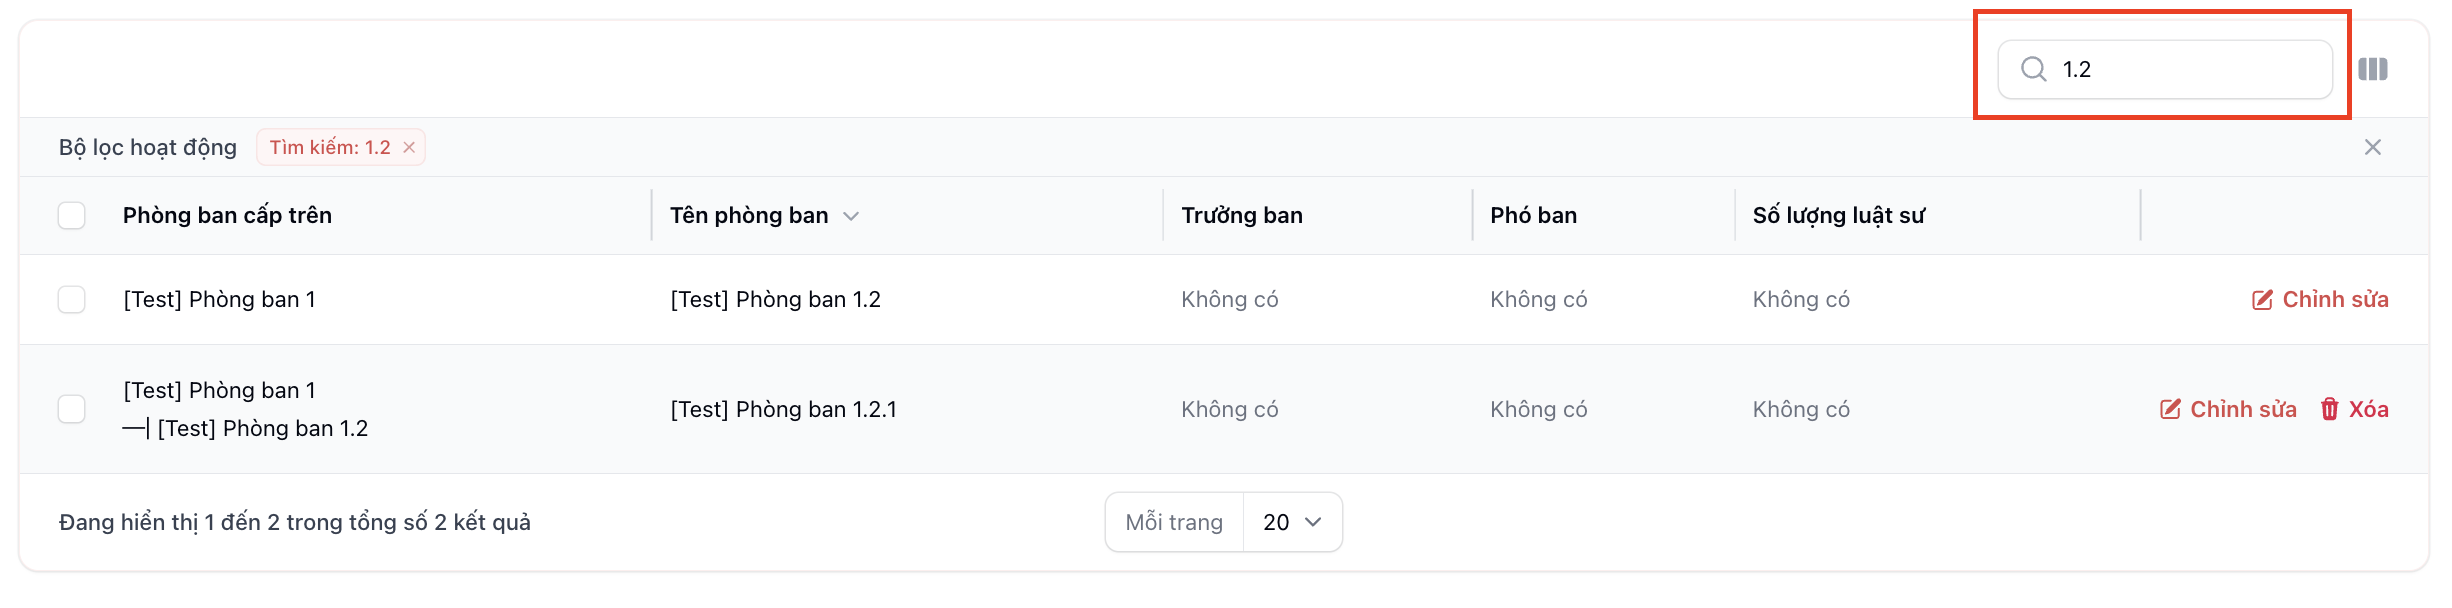Select the [Test] Phòng ban 1.2 row checkbox
Screen dimensions: 2452x608
72,300
